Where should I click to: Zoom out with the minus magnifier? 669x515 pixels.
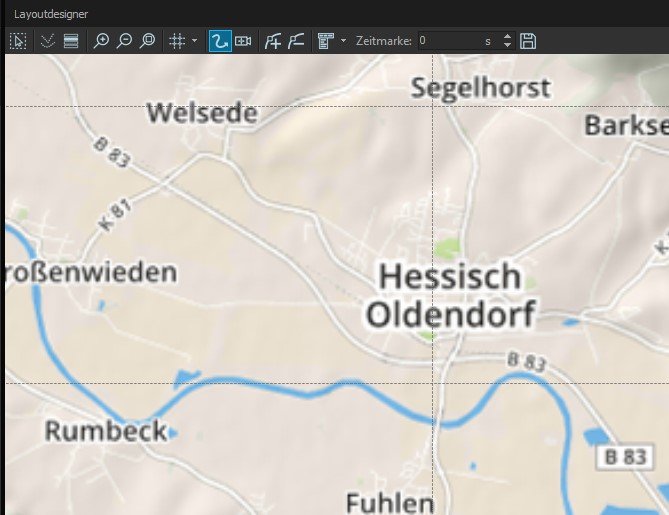point(124,41)
